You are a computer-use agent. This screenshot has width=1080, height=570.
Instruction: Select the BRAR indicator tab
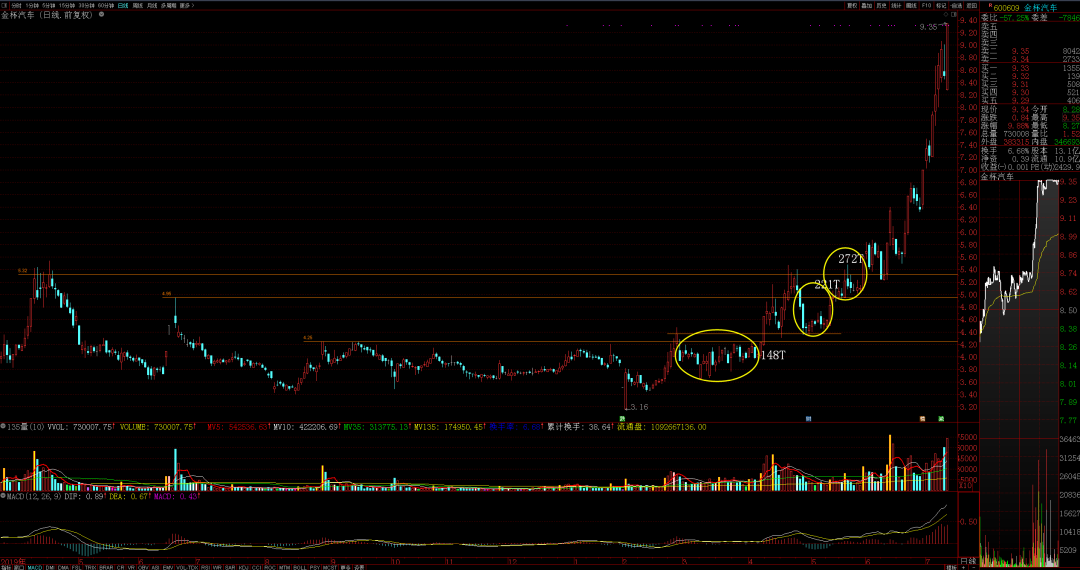click(106, 567)
